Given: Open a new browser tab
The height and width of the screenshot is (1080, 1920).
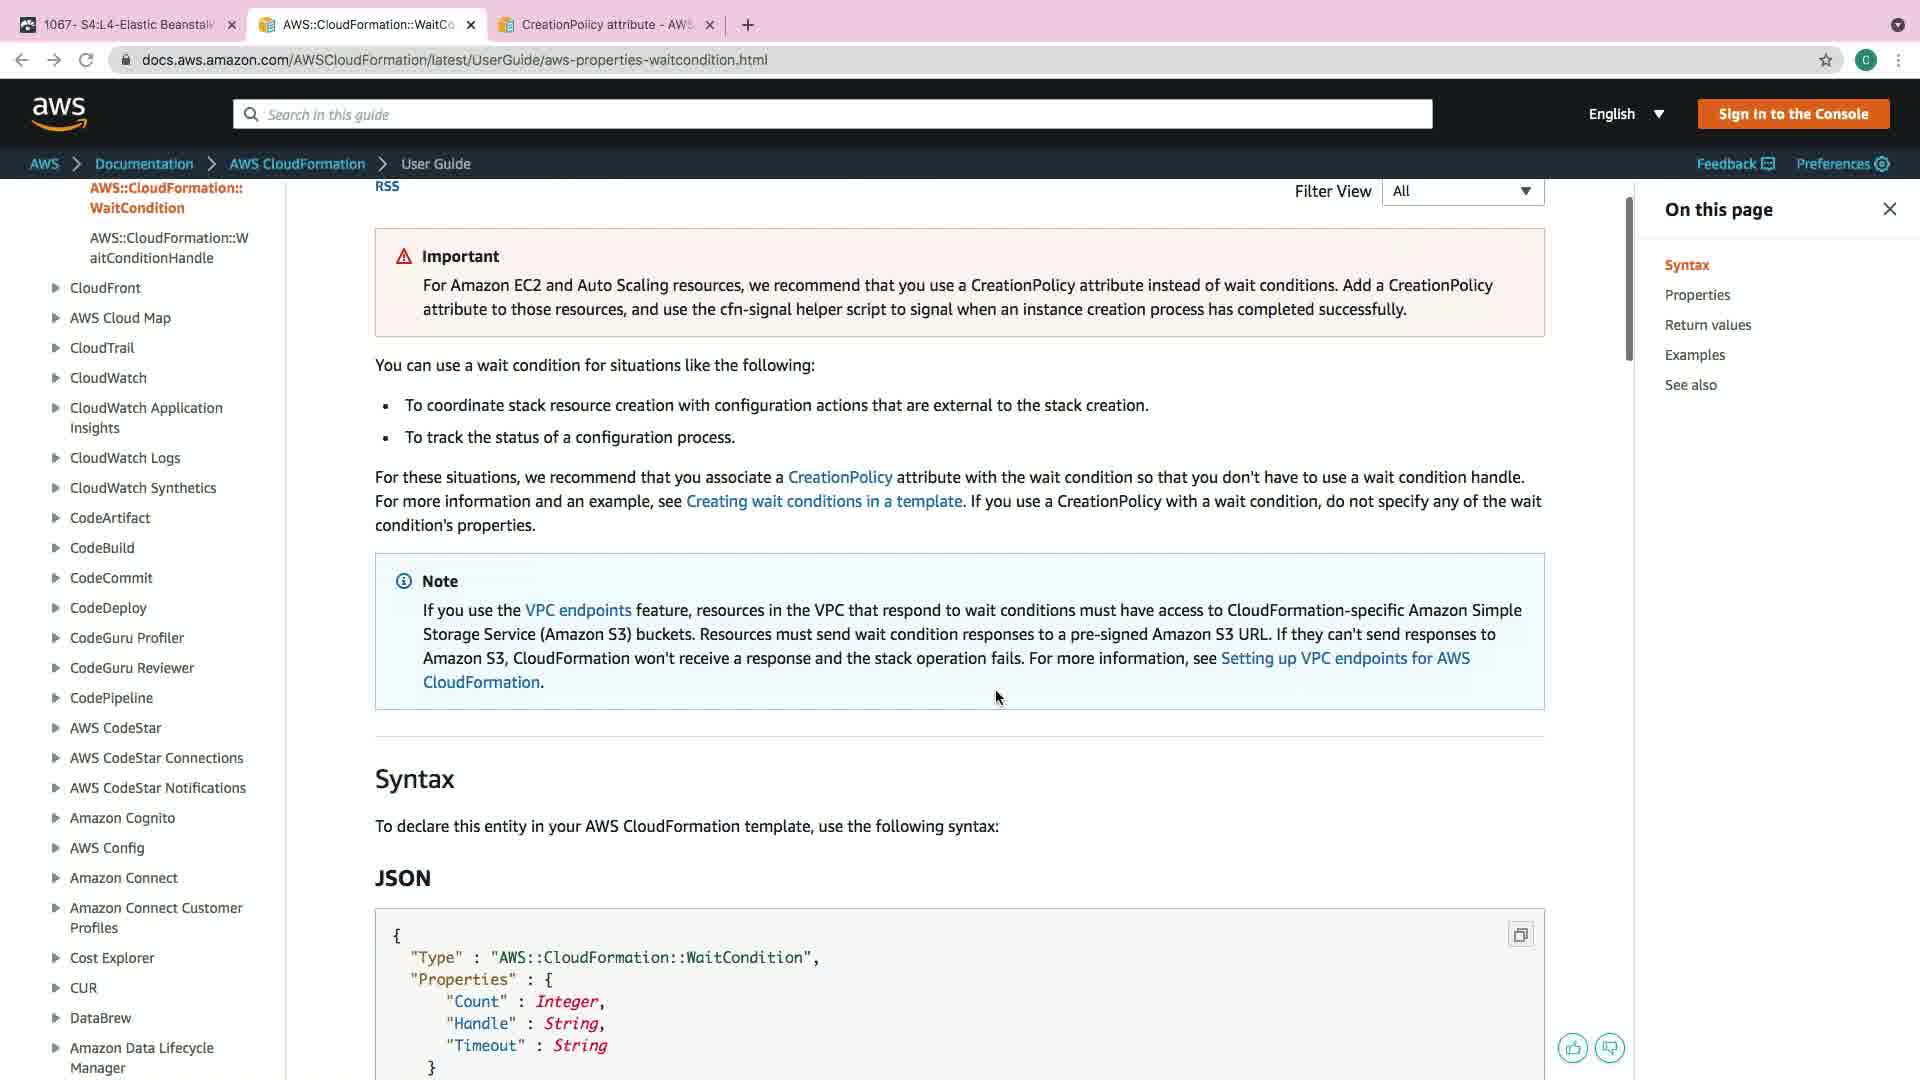Looking at the screenshot, I should coord(748,25).
